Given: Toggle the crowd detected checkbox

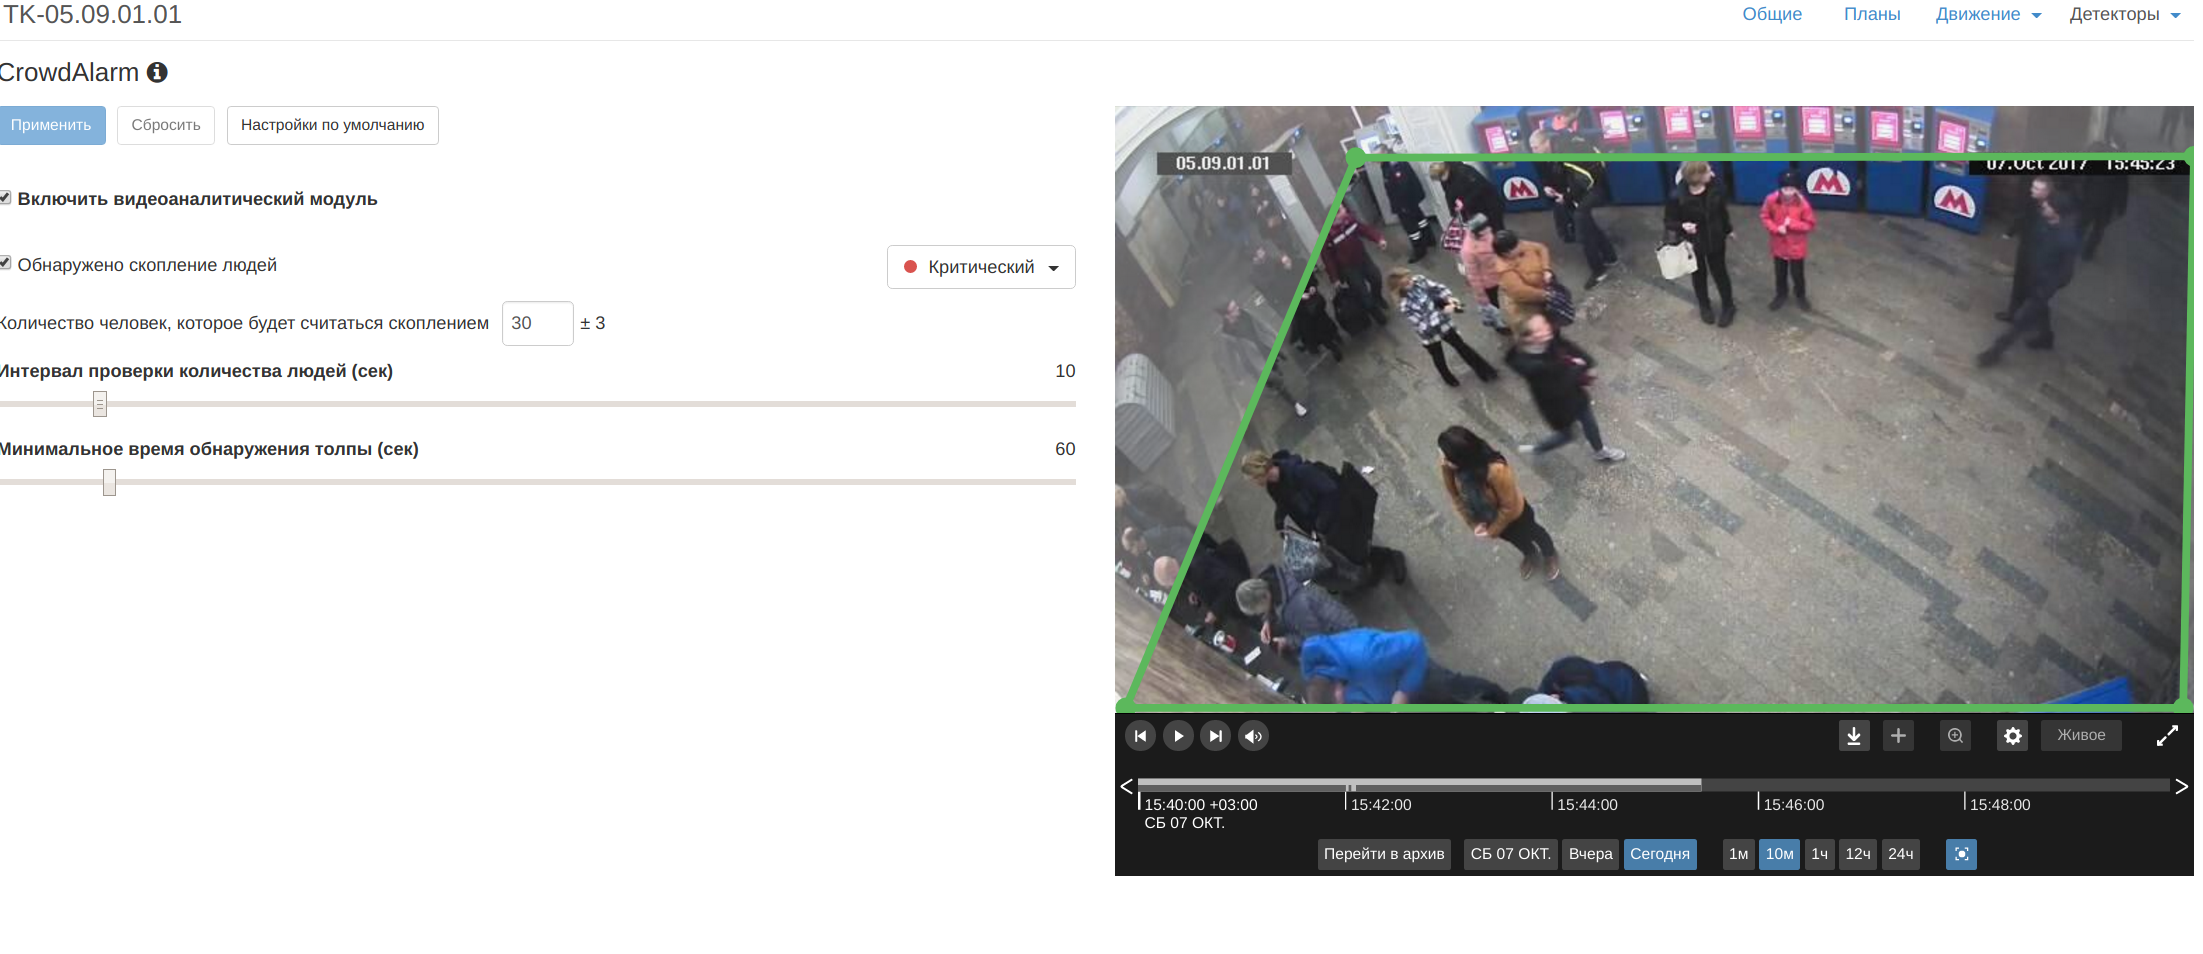Looking at the screenshot, I should click(5, 263).
